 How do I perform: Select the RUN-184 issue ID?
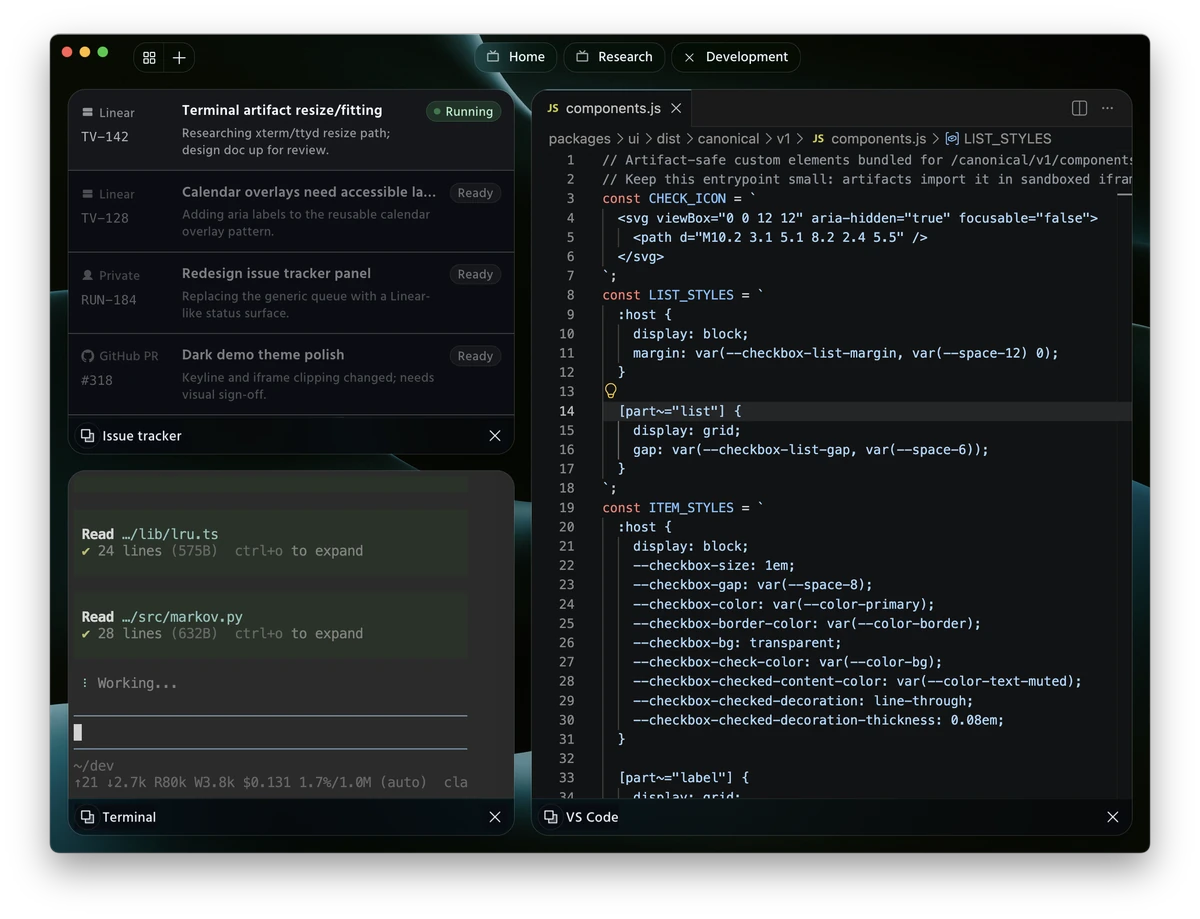(109, 300)
